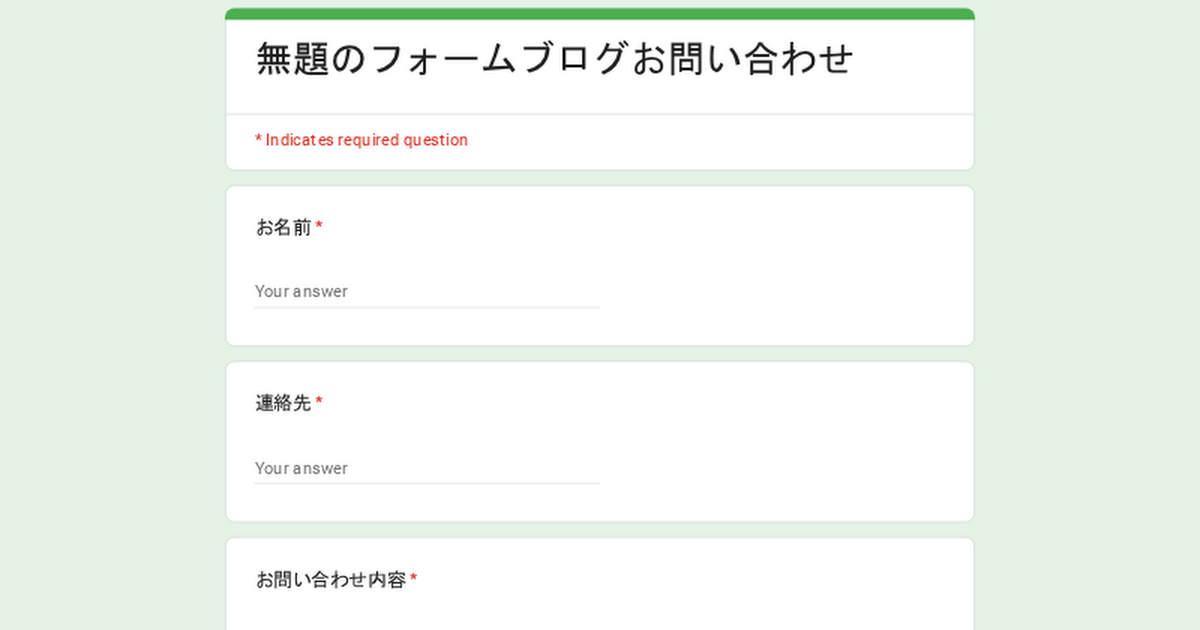
Task: Click the お名前 answer input field
Action: point(427,292)
